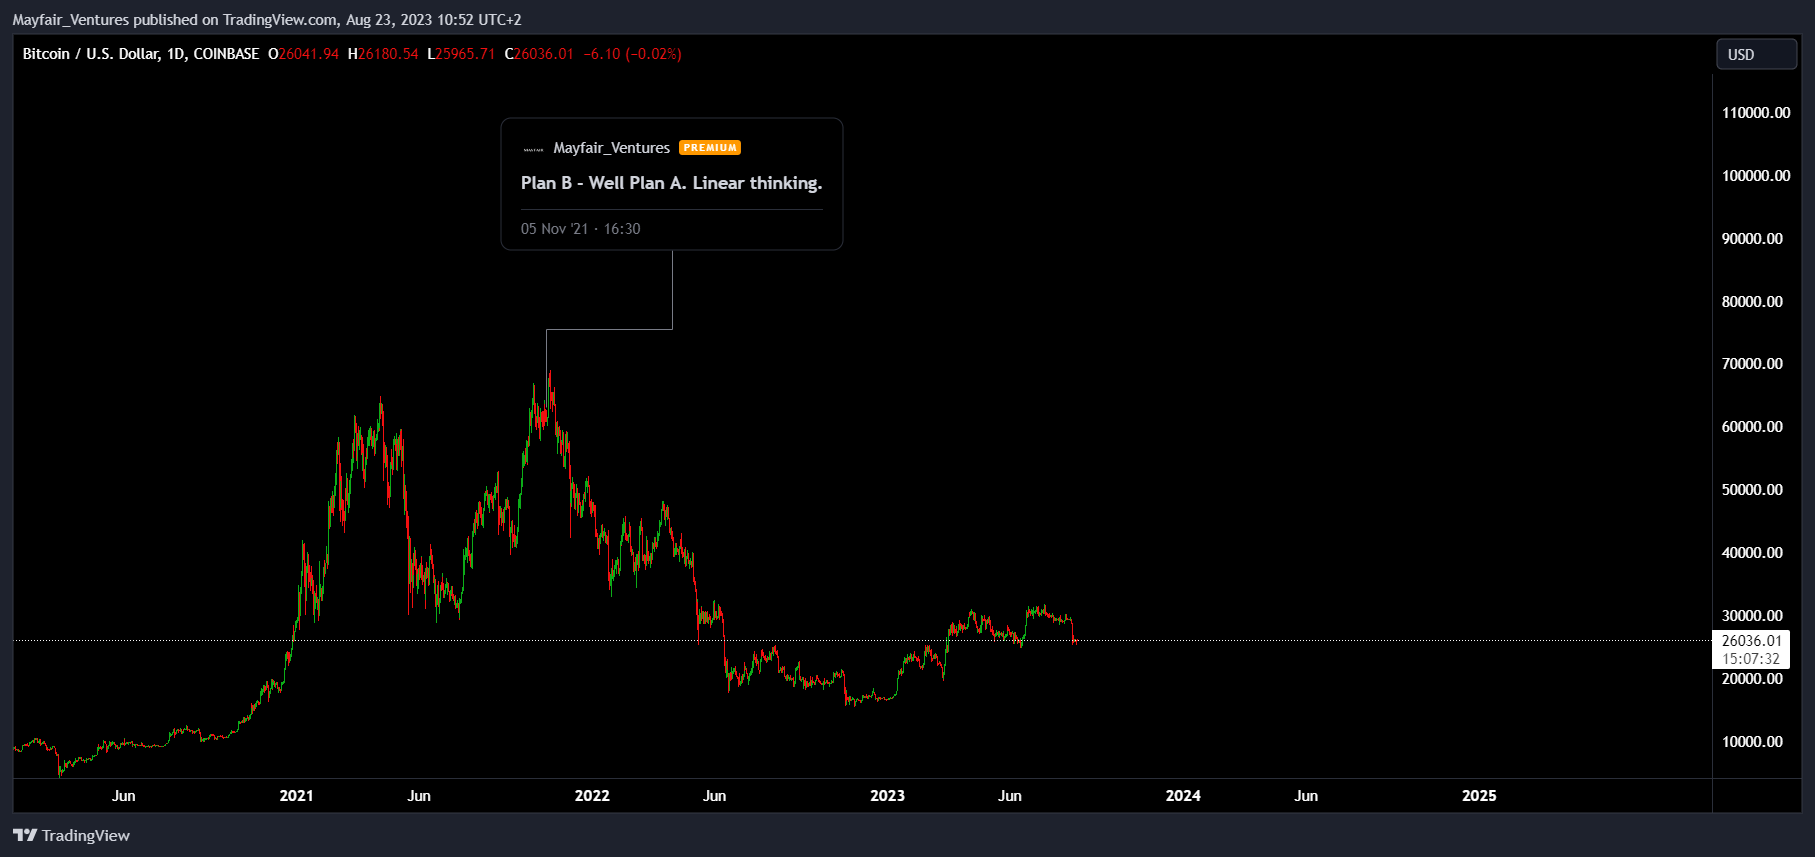The height and width of the screenshot is (857, 1815).
Task: Click the 40000.00 price axis label
Action: tap(1752, 553)
